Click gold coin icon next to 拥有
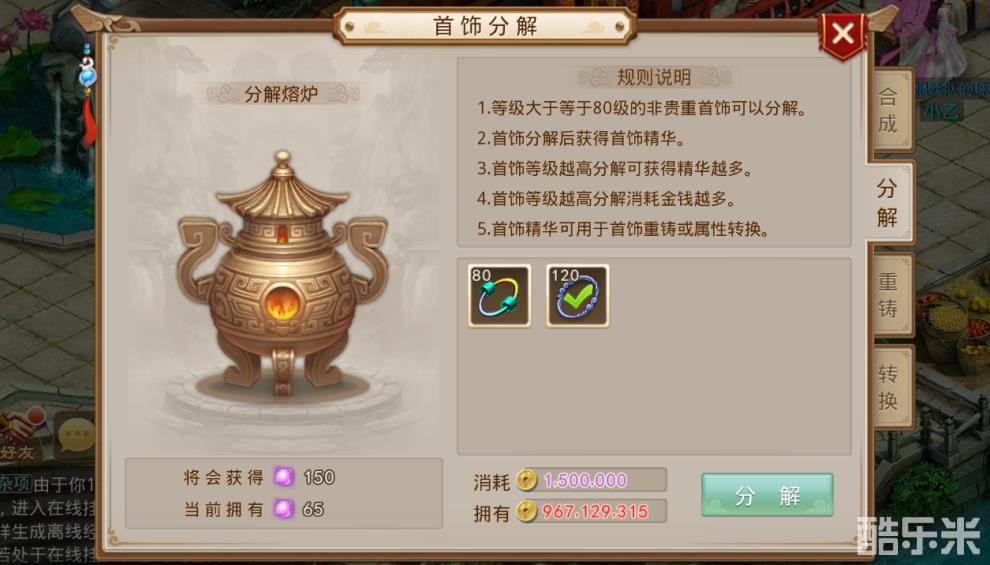The height and width of the screenshot is (565, 990). coord(527,511)
